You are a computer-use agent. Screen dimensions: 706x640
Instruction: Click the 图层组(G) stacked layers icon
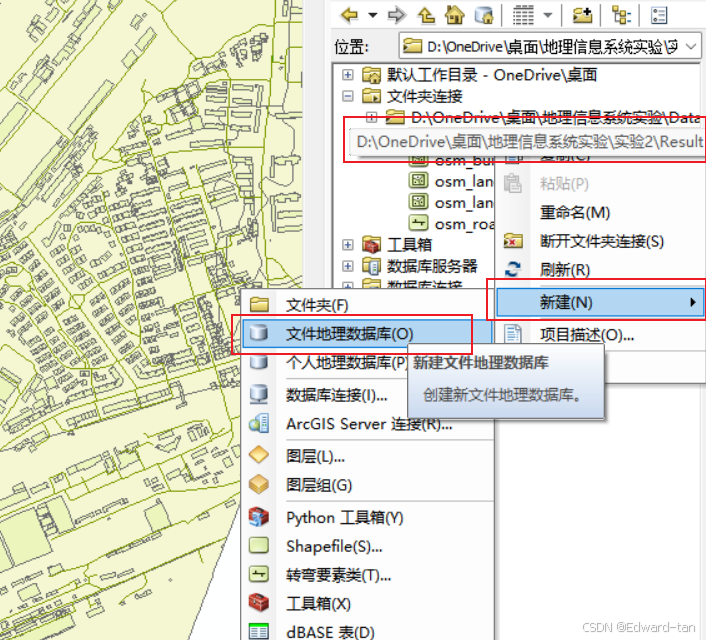point(259,484)
